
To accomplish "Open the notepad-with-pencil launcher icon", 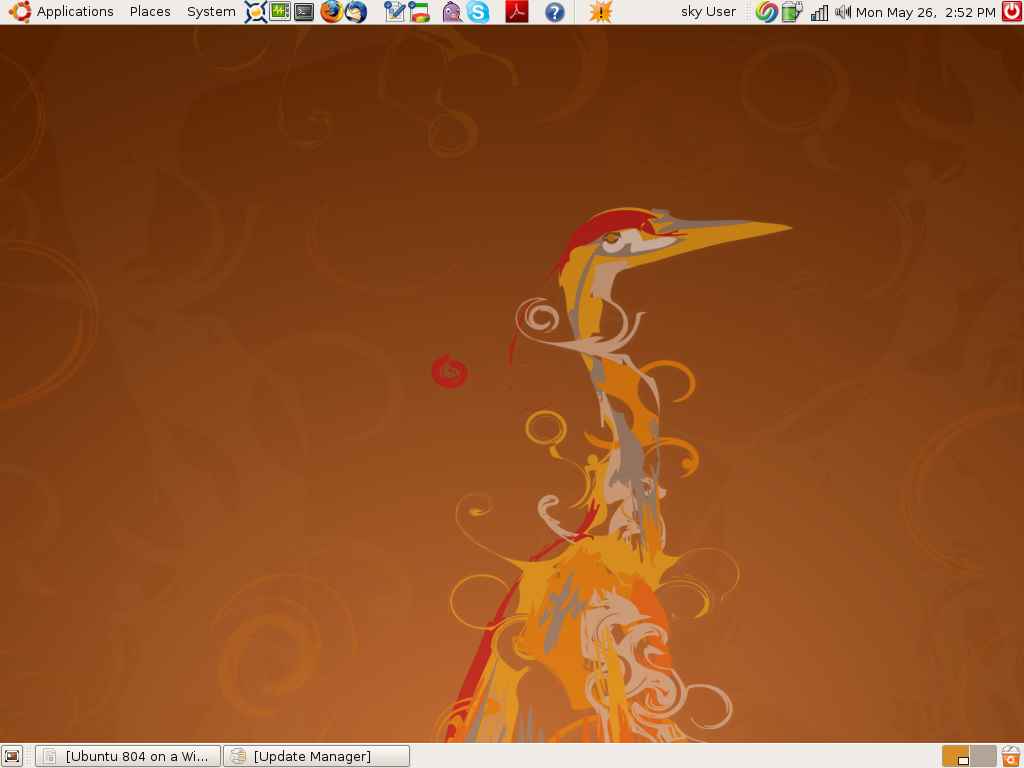I will pyautogui.click(x=394, y=12).
